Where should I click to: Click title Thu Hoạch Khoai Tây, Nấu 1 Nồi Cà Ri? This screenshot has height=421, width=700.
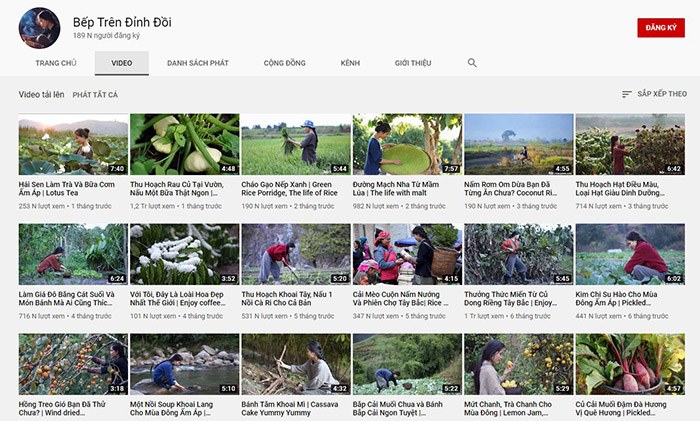tap(287, 298)
